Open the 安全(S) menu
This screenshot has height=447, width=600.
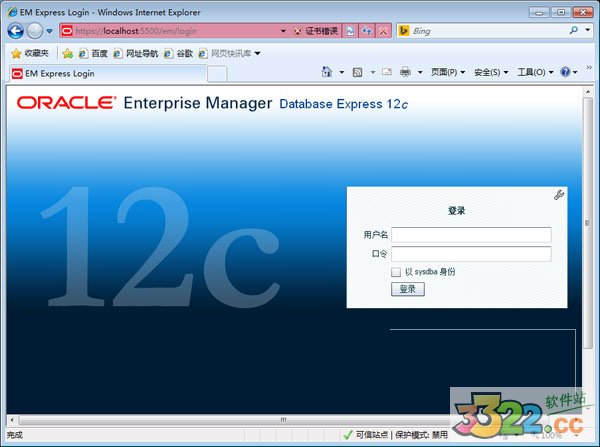pos(491,72)
